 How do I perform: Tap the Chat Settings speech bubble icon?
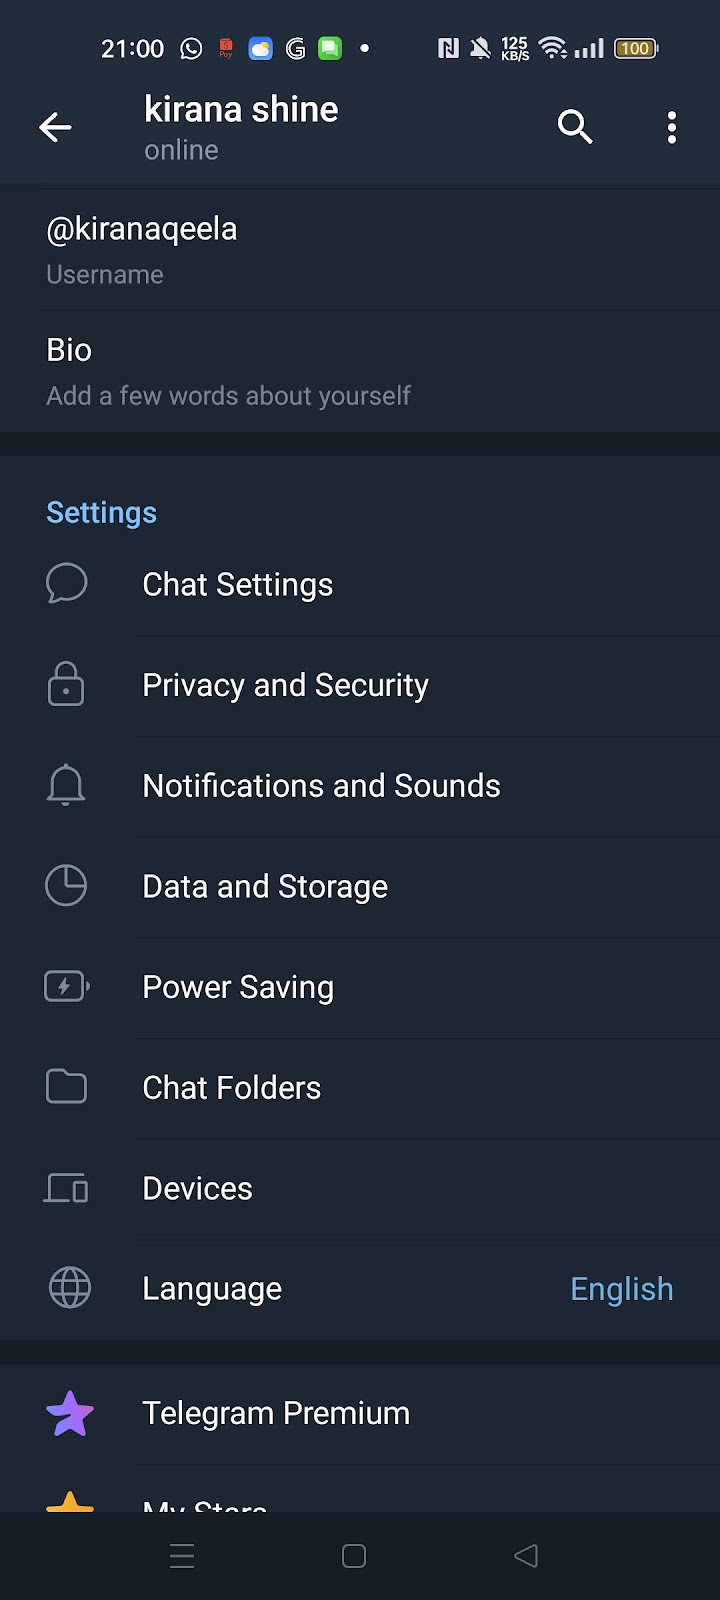[66, 584]
